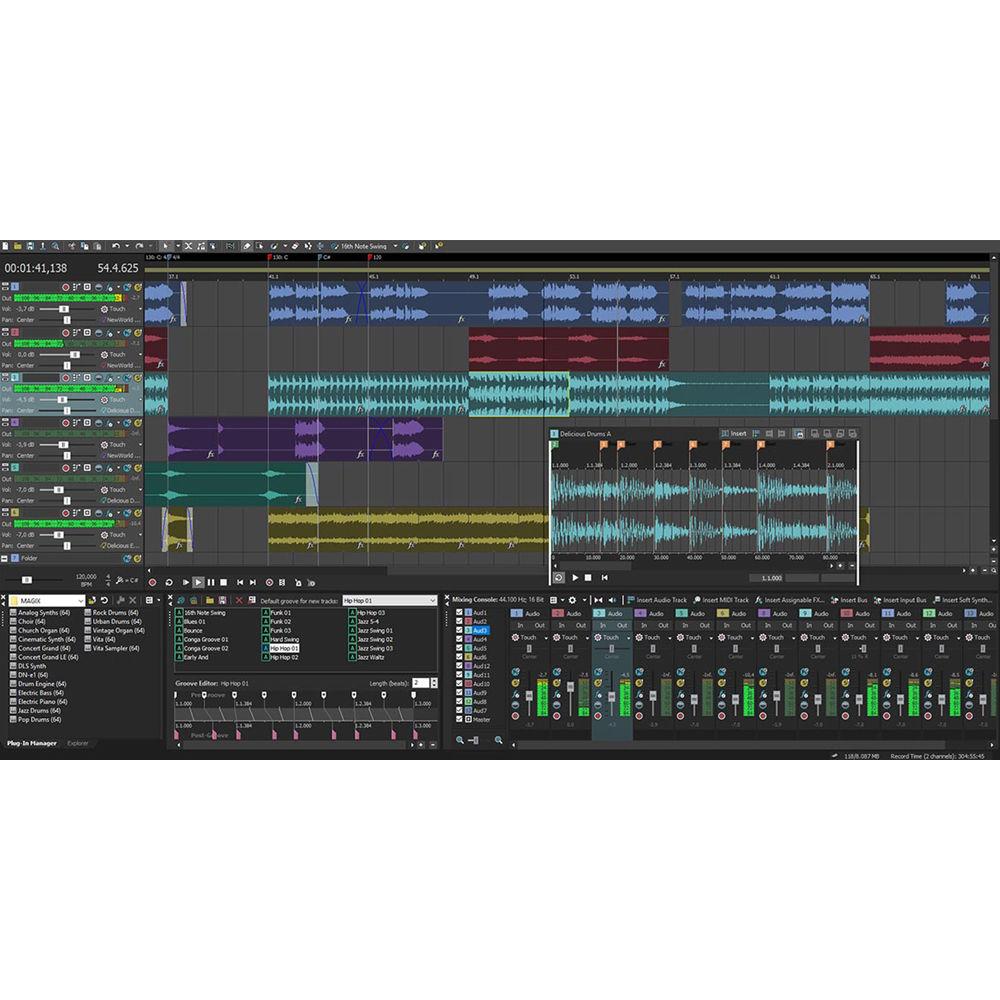The height and width of the screenshot is (1000, 1000).
Task: Toggle the metronome in the transport bar
Action: [x=296, y=582]
